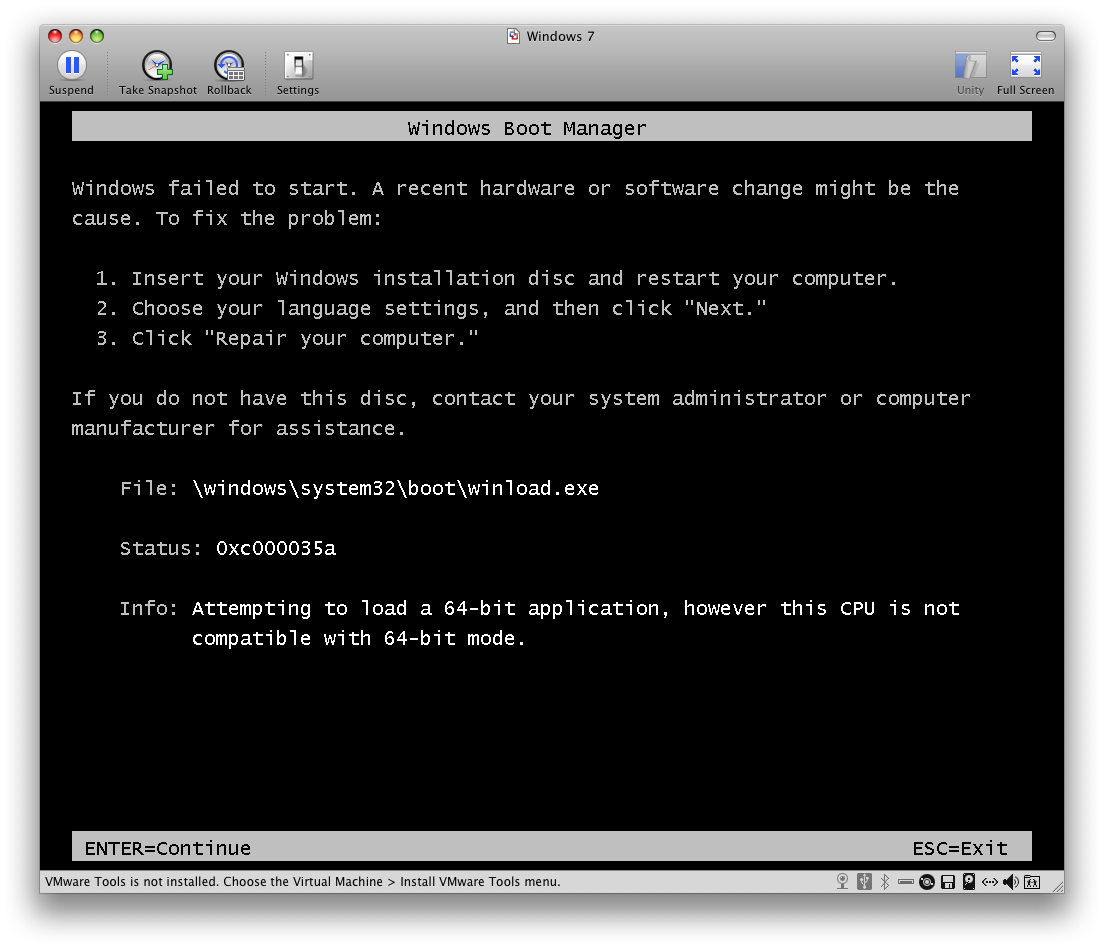This screenshot has width=1104, height=948.
Task: Click the 'VMware Tools is not installed' message
Action: [303, 881]
